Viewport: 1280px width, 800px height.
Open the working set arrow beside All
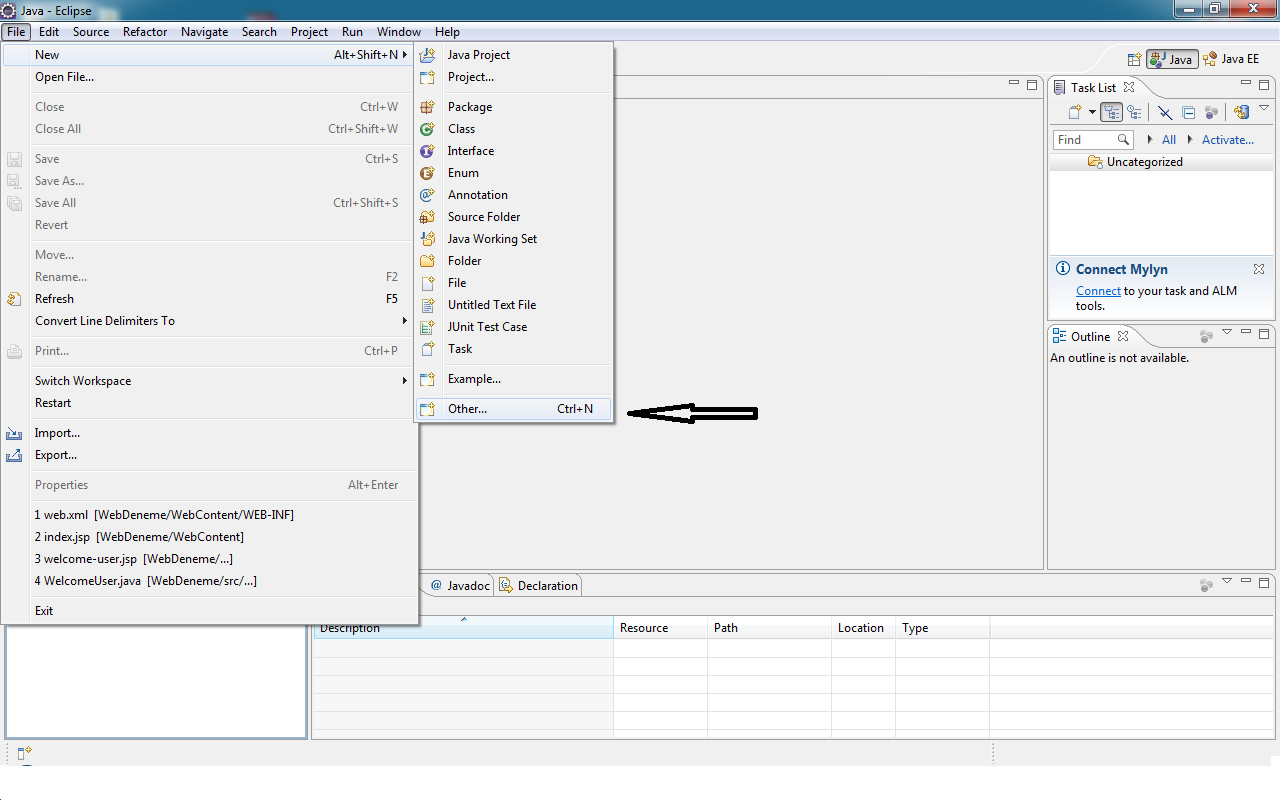click(1150, 140)
